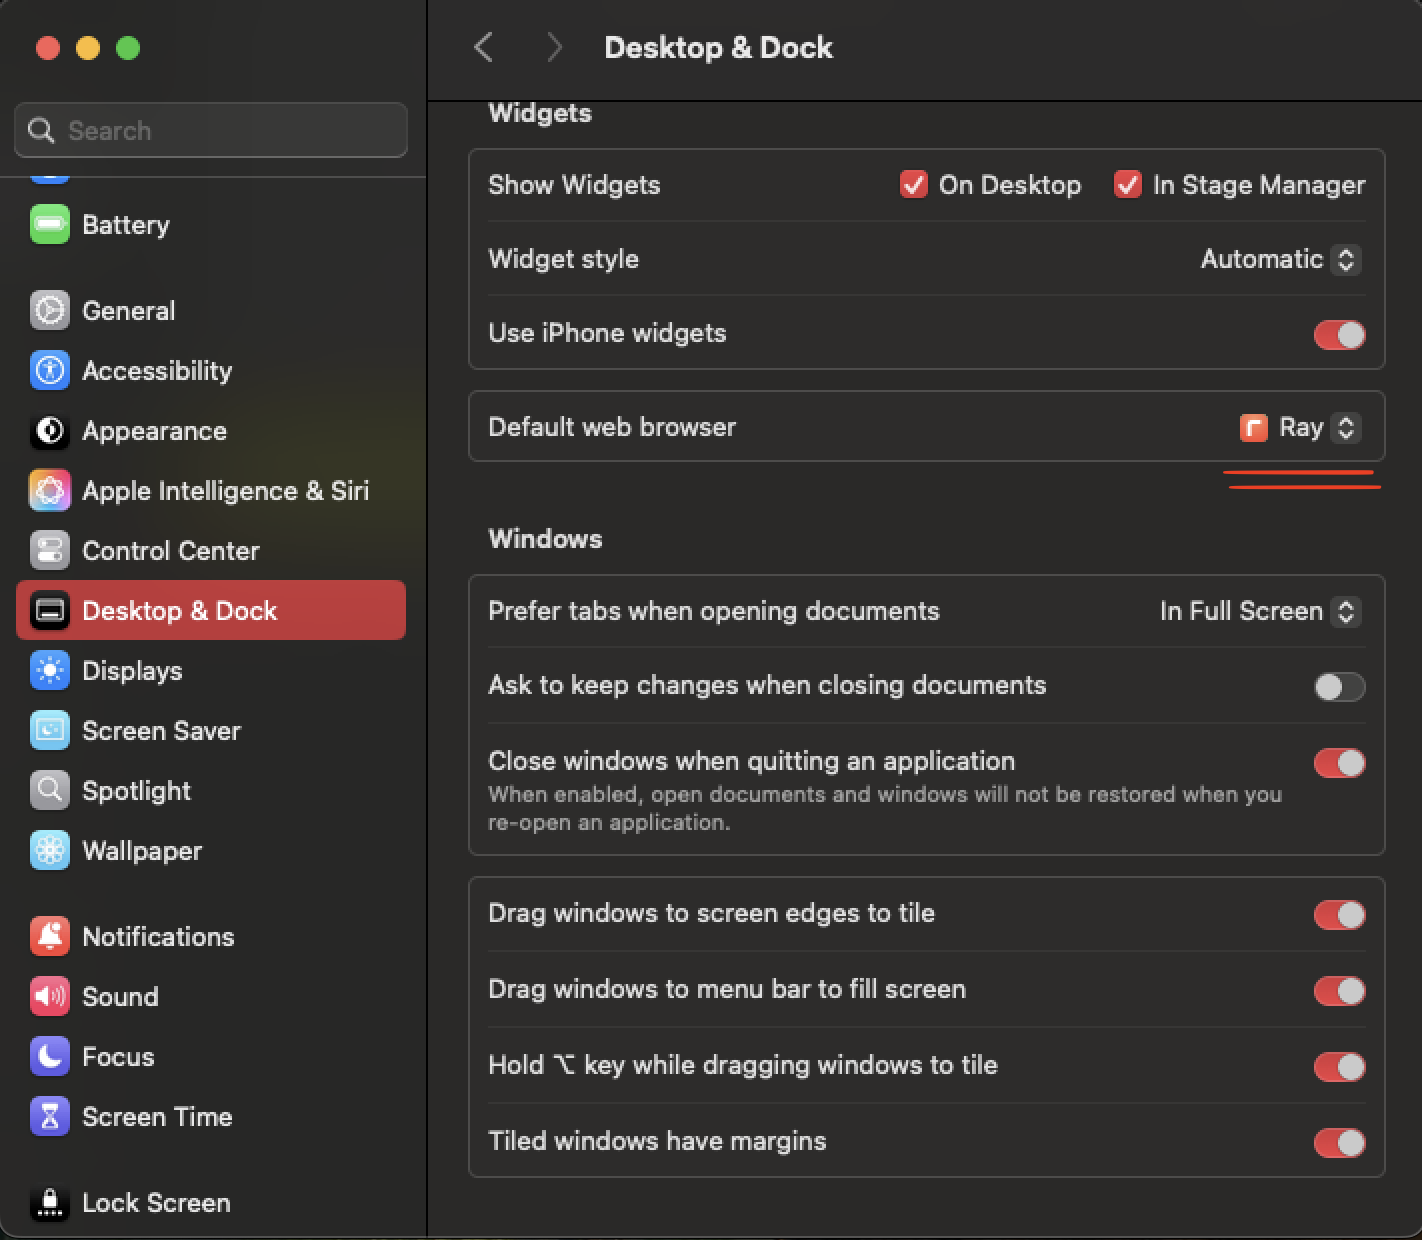Viewport: 1422px width, 1240px height.
Task: Click the Appearance icon
Action: click(x=50, y=431)
